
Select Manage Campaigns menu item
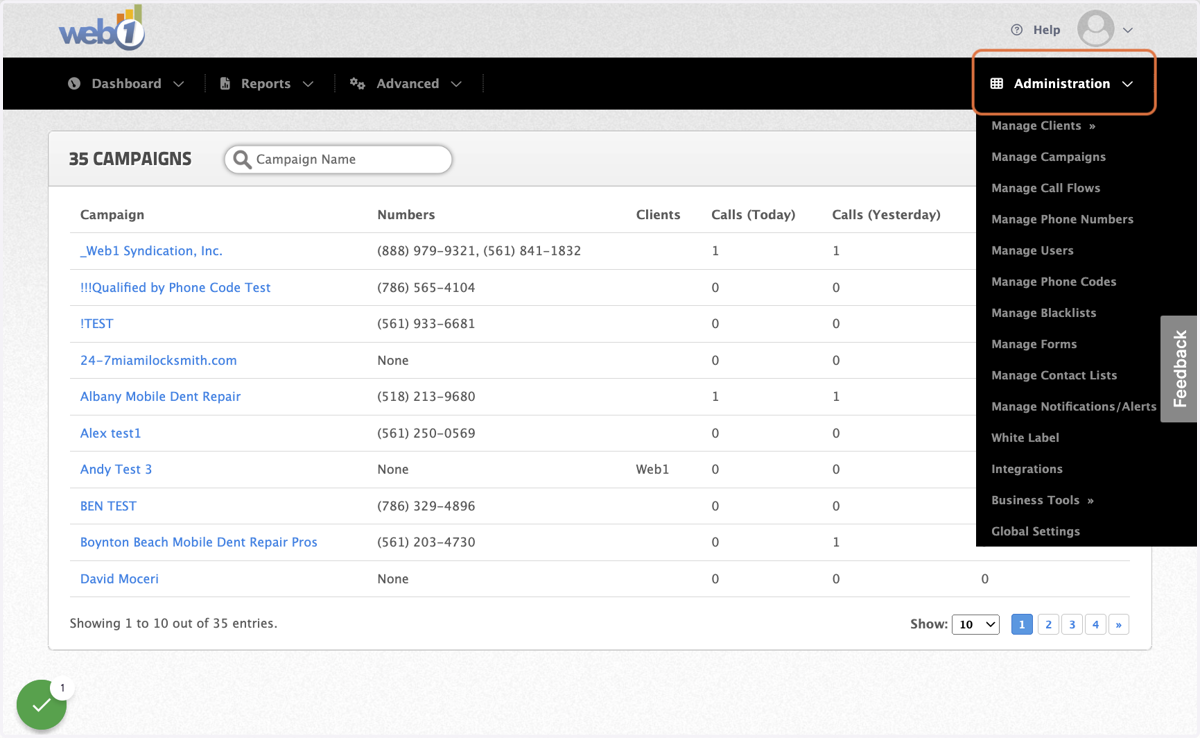click(x=1048, y=157)
